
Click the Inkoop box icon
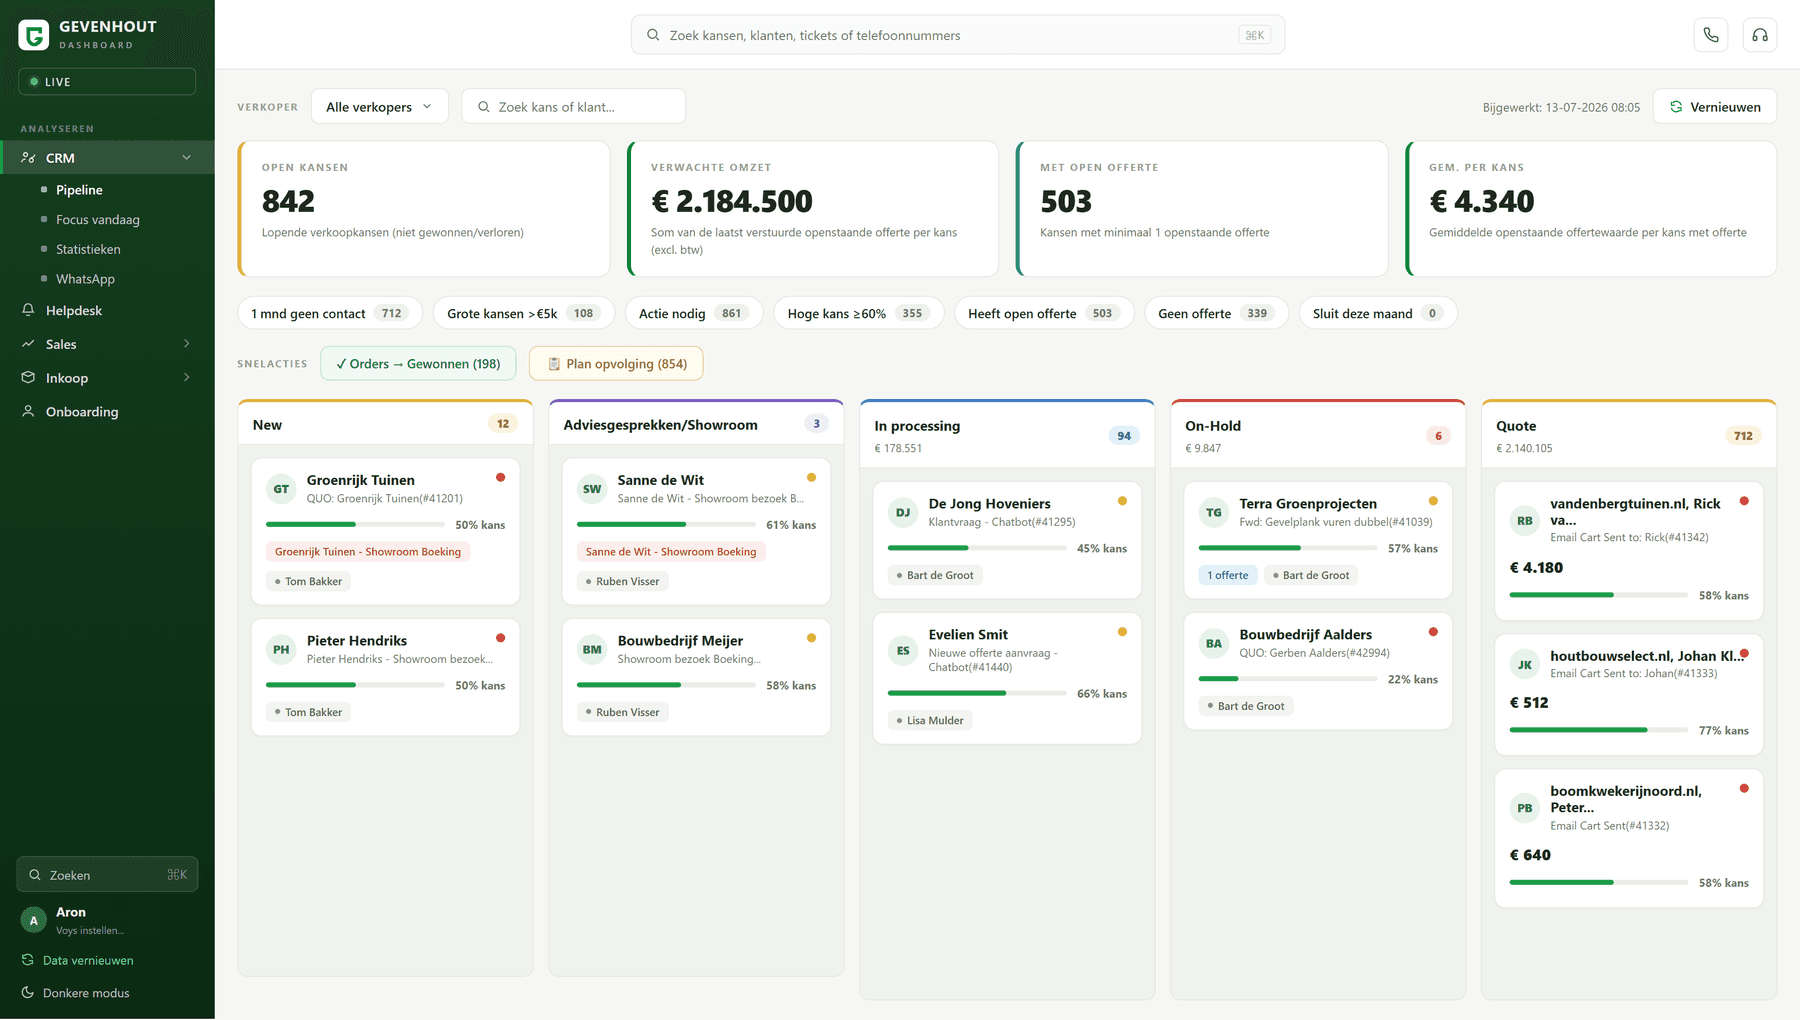point(28,378)
